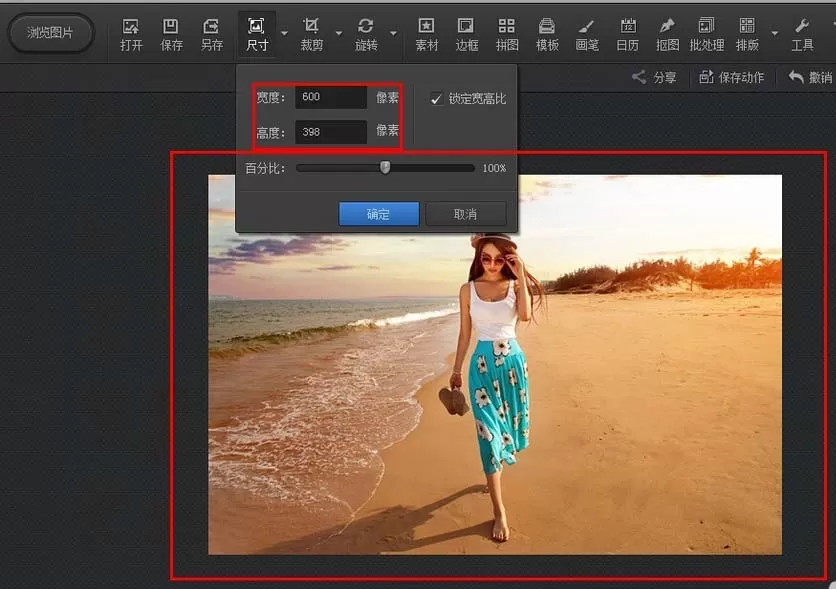836x589 pixels.
Task: Click the 打开 (Open) toolbar icon
Action: point(131,35)
